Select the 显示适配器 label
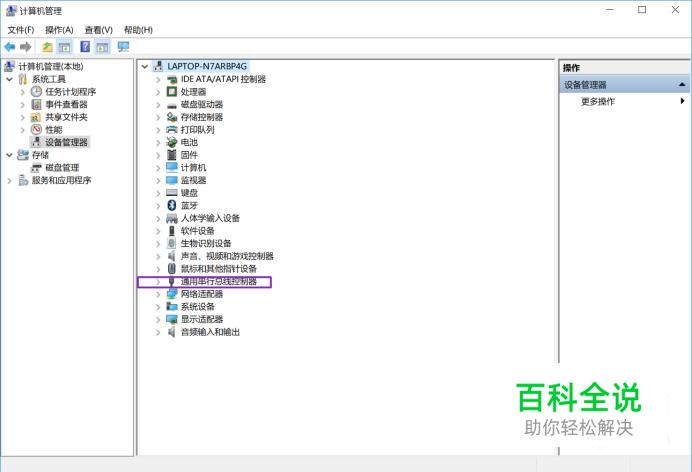Screen dimensions: 692x472 click(202, 319)
